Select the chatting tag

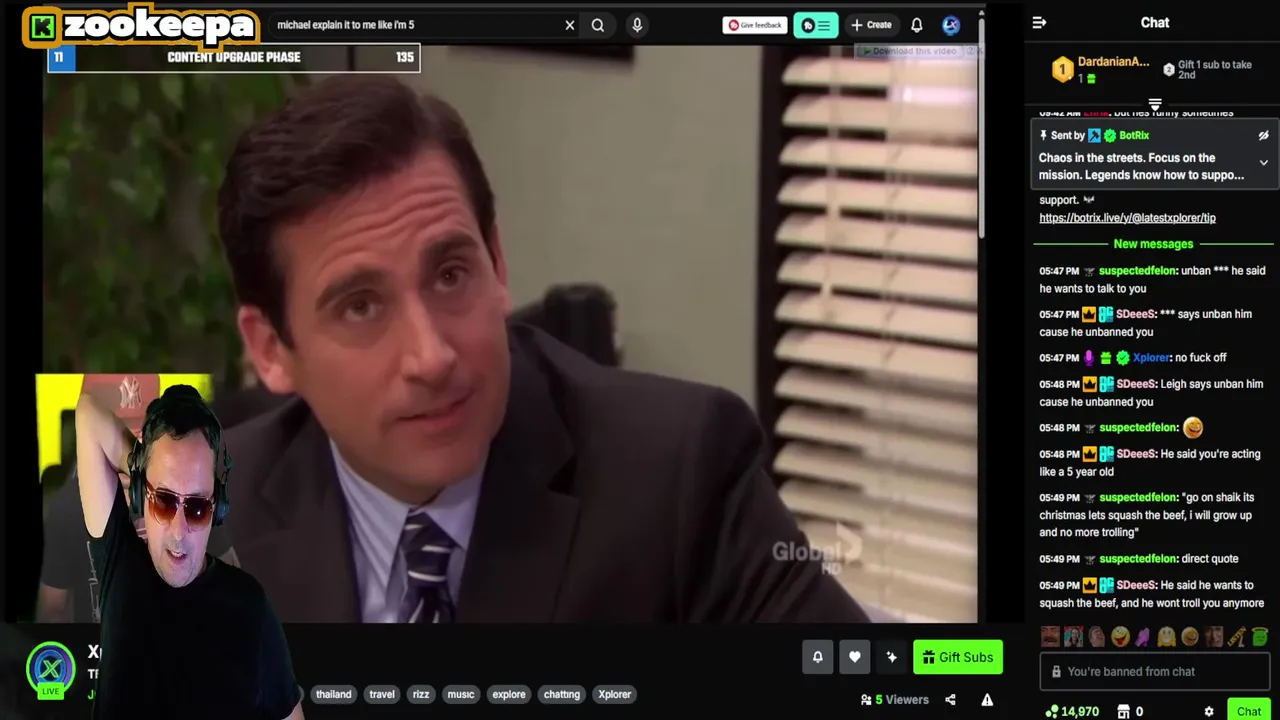pos(562,694)
